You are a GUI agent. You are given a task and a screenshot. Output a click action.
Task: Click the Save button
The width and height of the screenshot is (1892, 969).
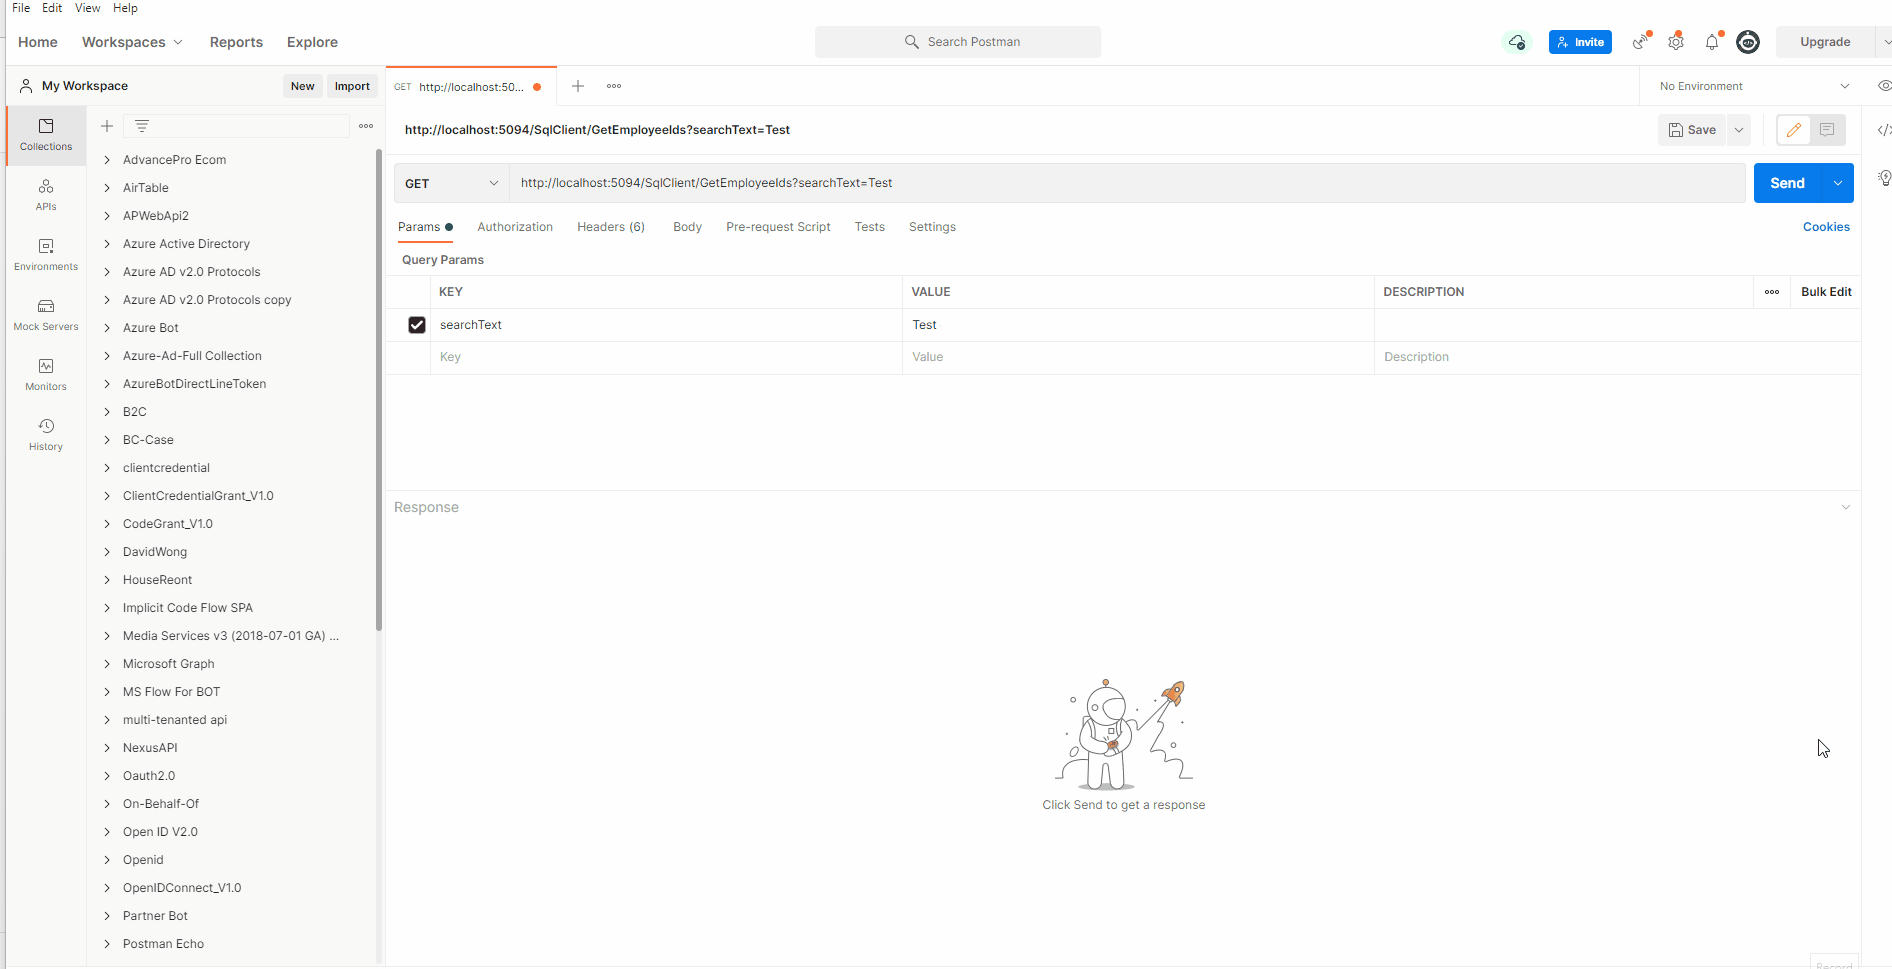[1692, 130]
